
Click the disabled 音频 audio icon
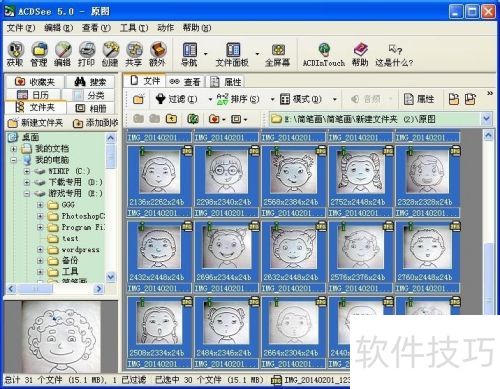point(366,99)
